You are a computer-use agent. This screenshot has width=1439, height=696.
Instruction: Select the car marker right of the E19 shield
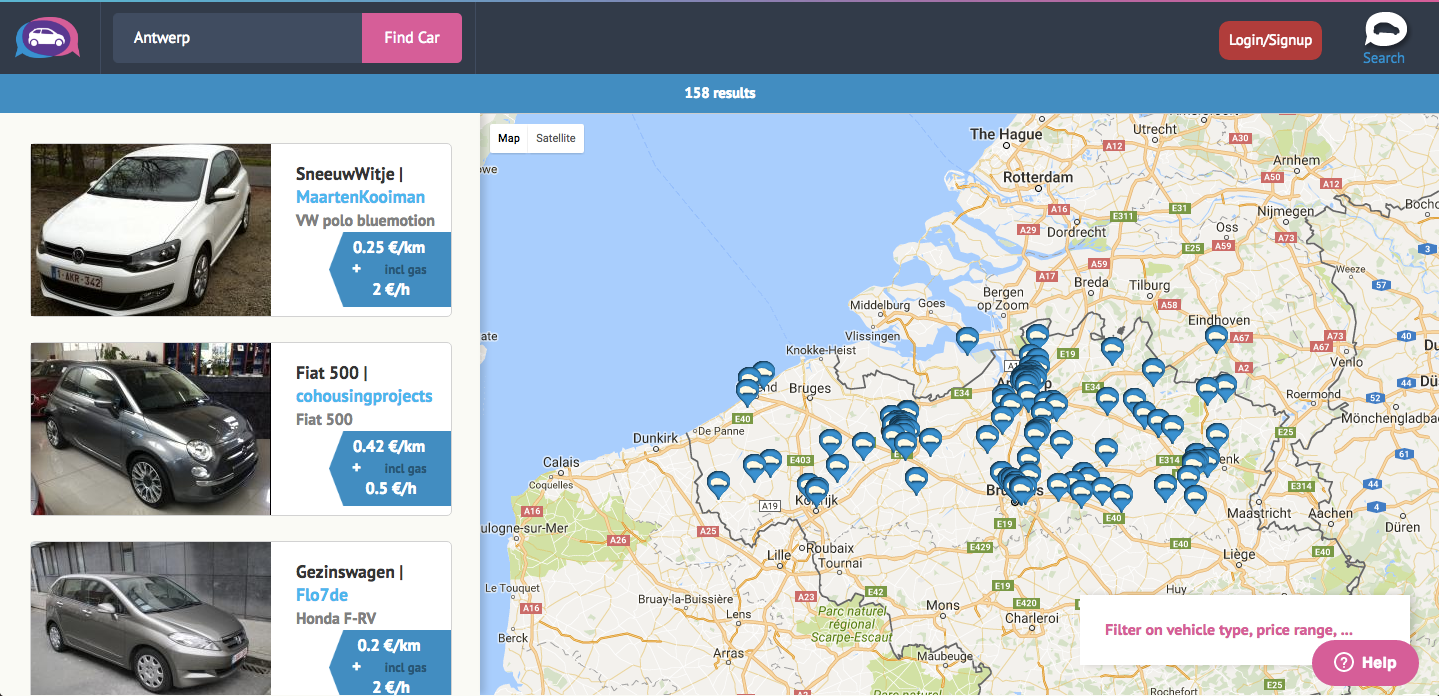[1112, 350]
